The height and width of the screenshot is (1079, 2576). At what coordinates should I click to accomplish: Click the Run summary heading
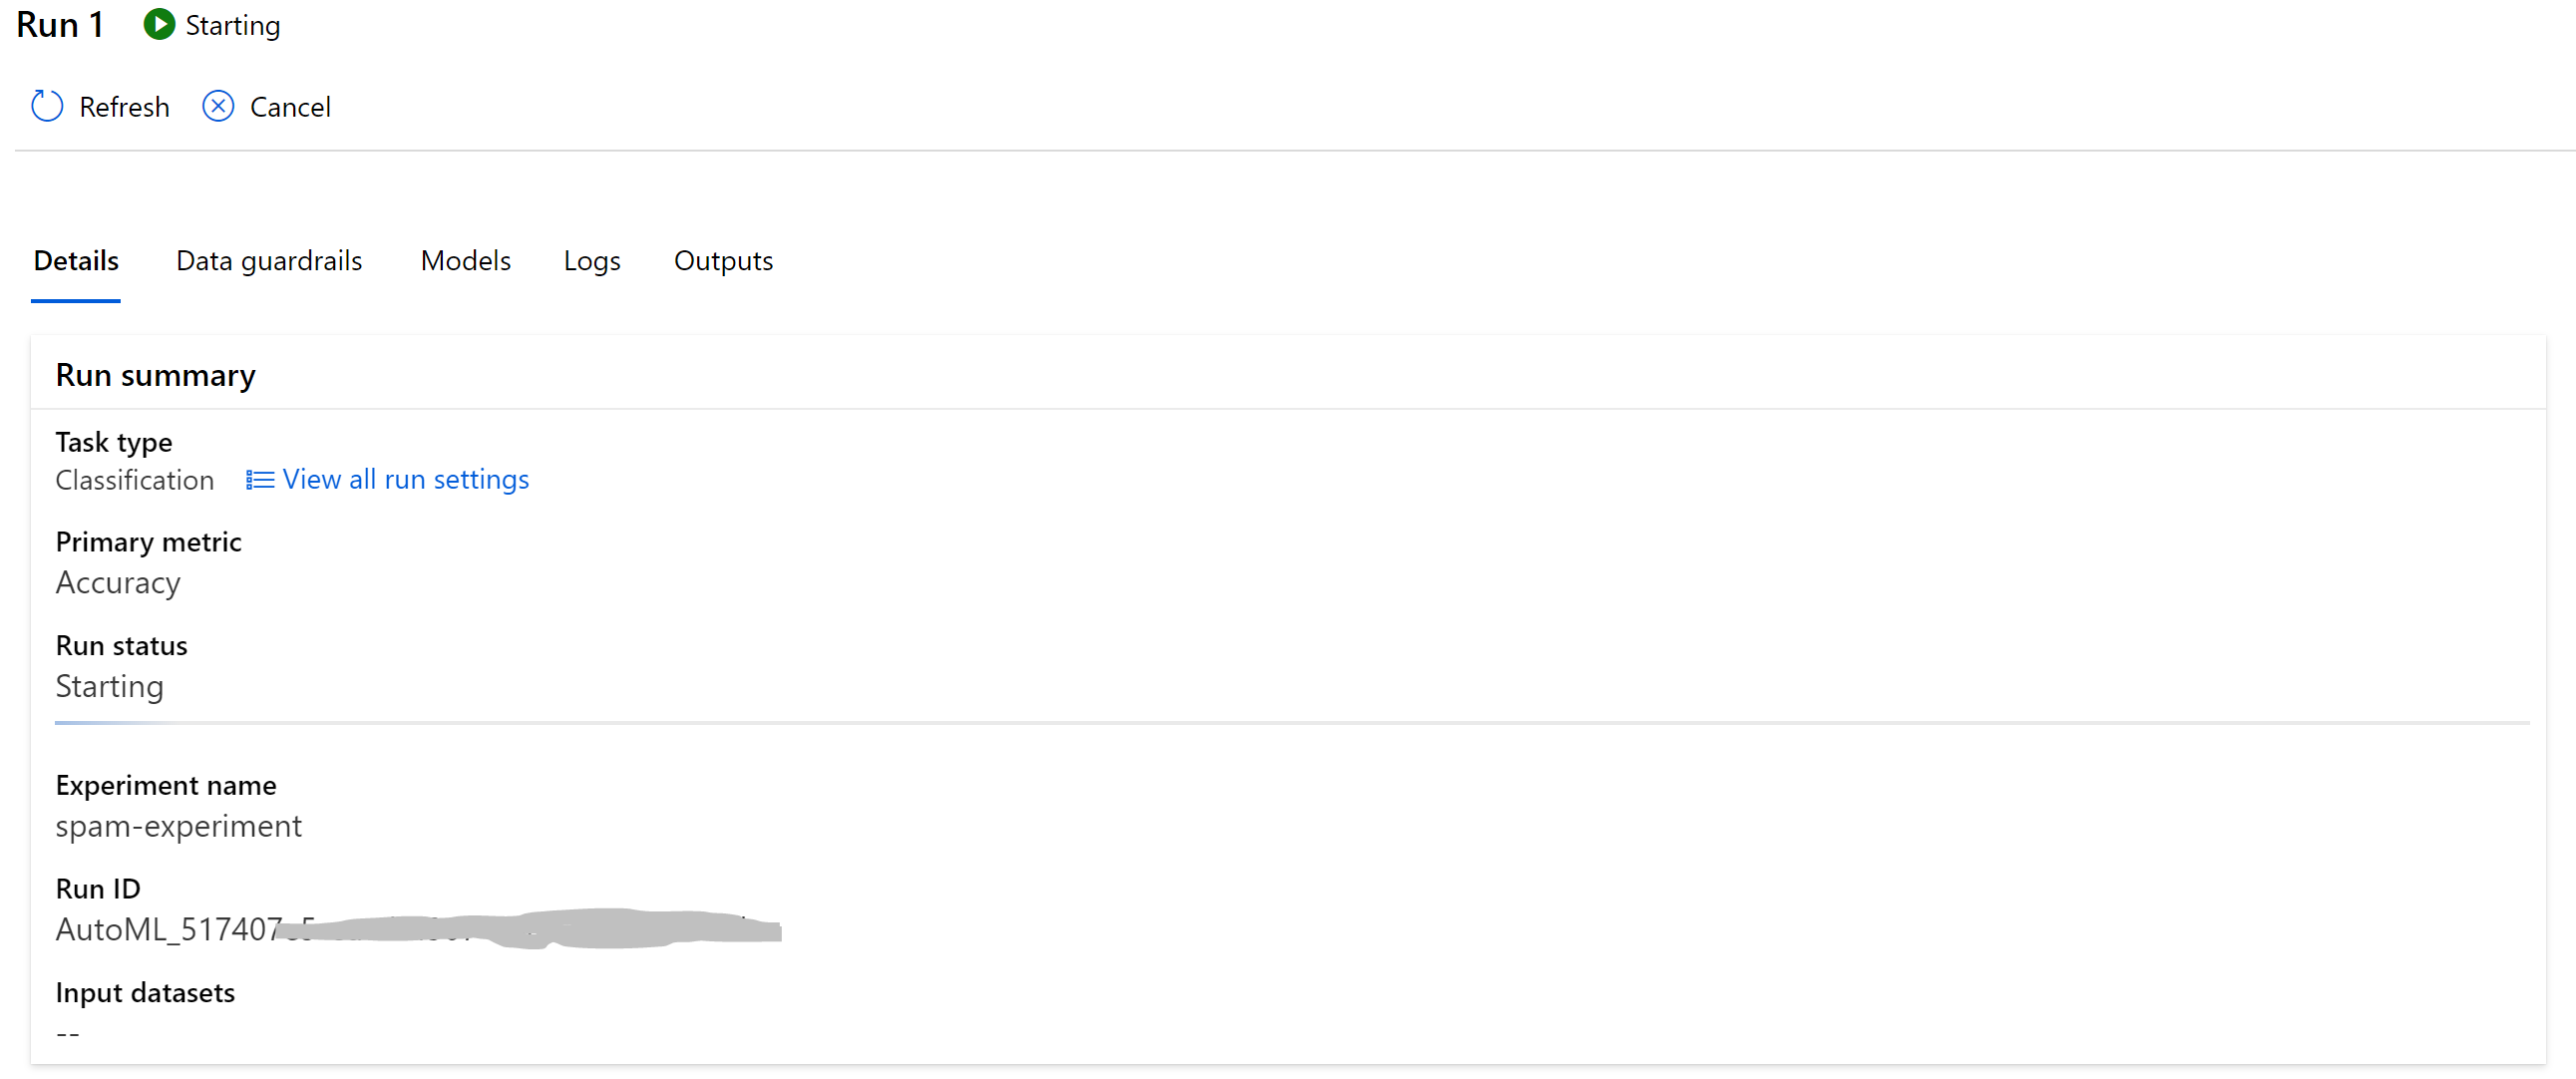(x=155, y=375)
